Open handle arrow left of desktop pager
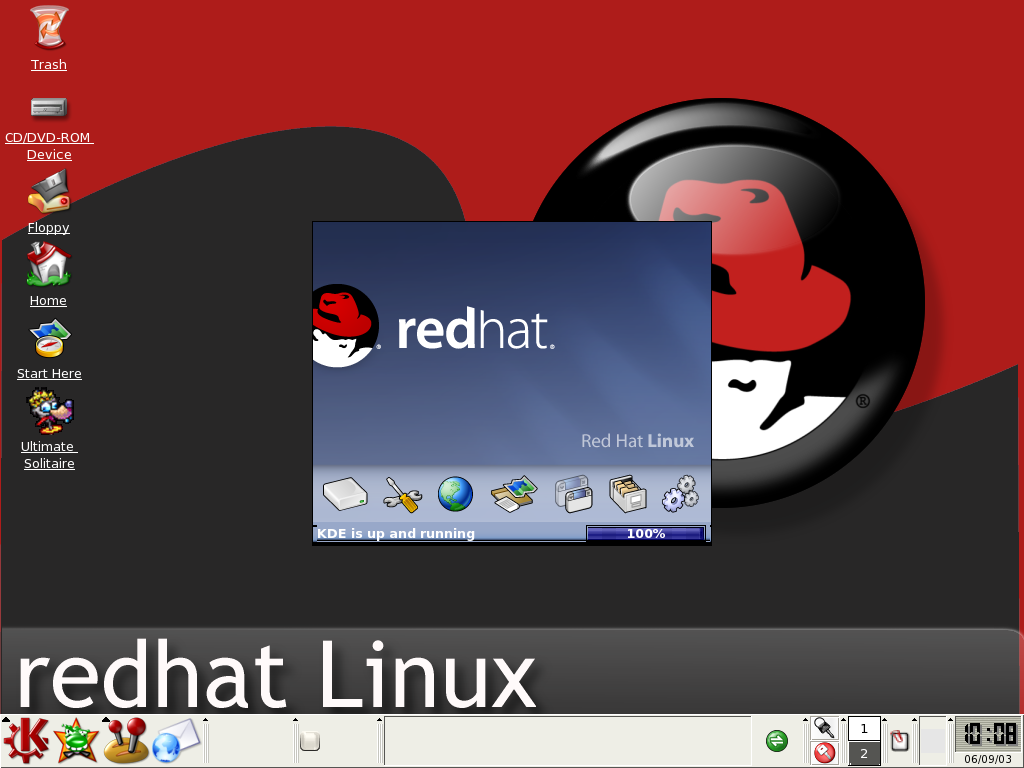This screenshot has height=768, width=1024. click(x=843, y=720)
